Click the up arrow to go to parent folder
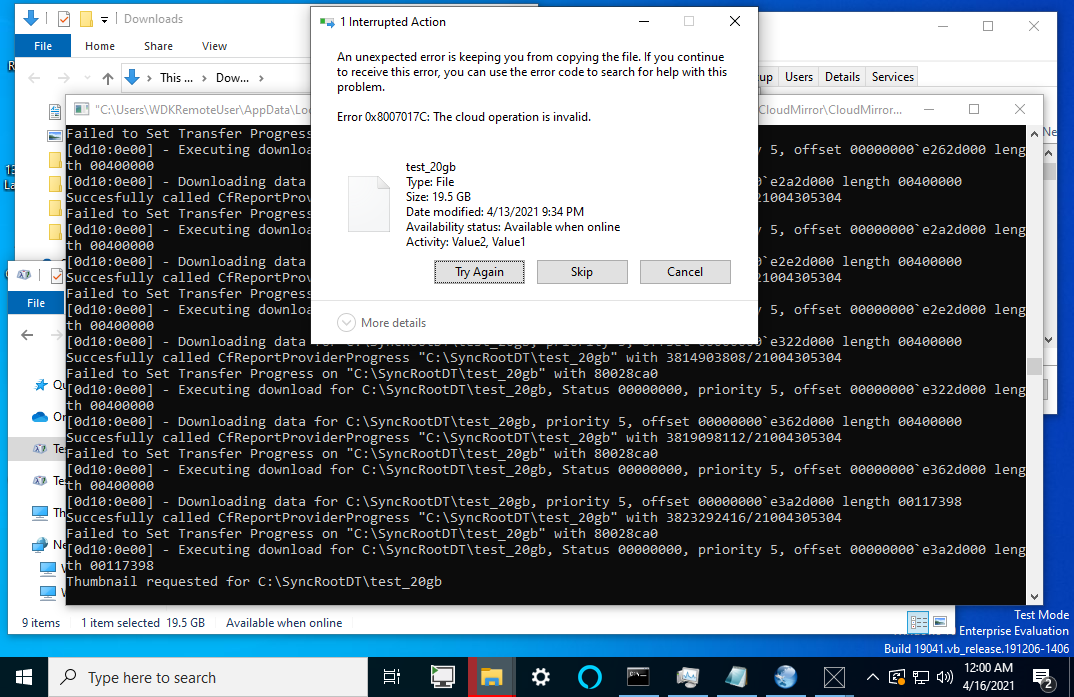1074x697 pixels. 108,77
